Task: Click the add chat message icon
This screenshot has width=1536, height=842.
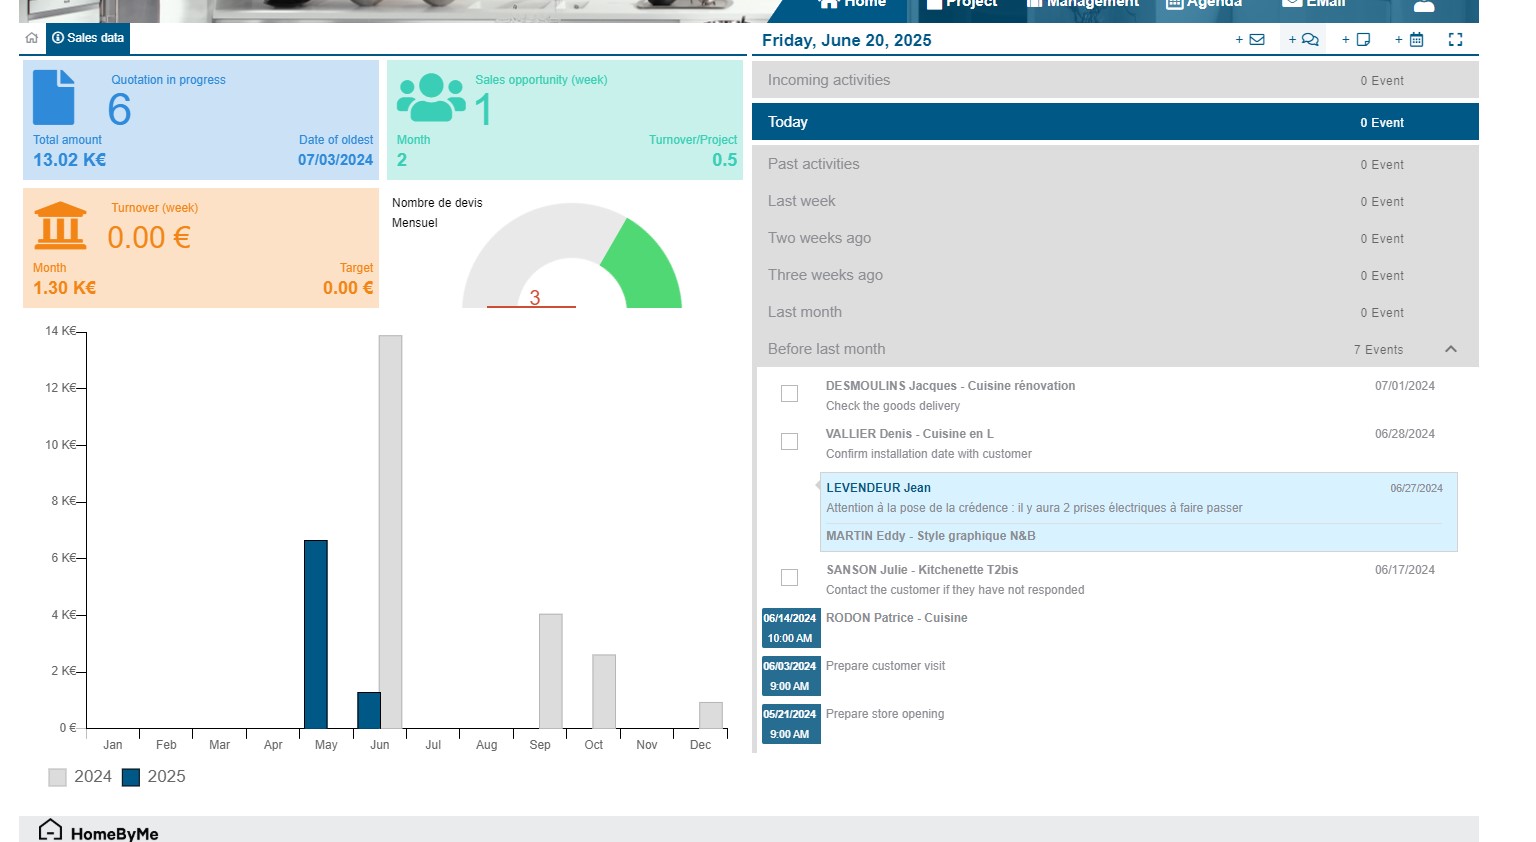Action: coord(1304,40)
